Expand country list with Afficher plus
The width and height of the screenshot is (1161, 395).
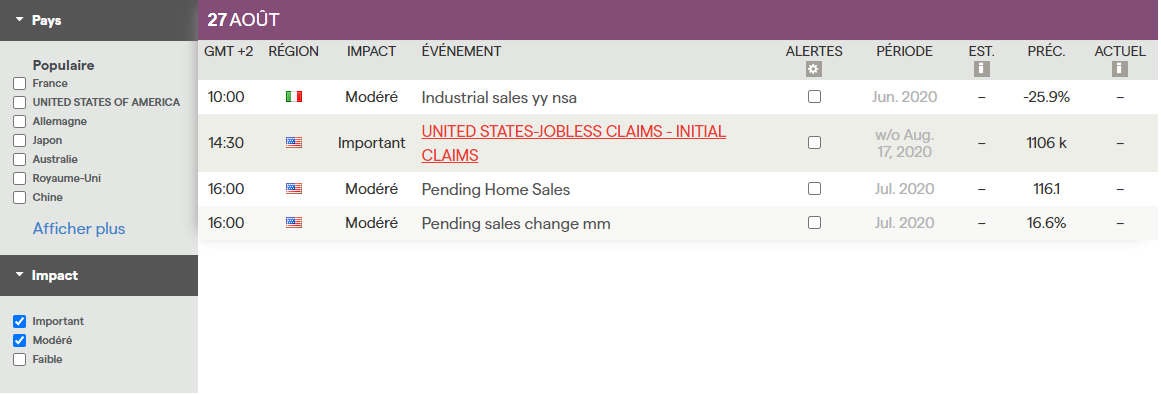(x=78, y=229)
